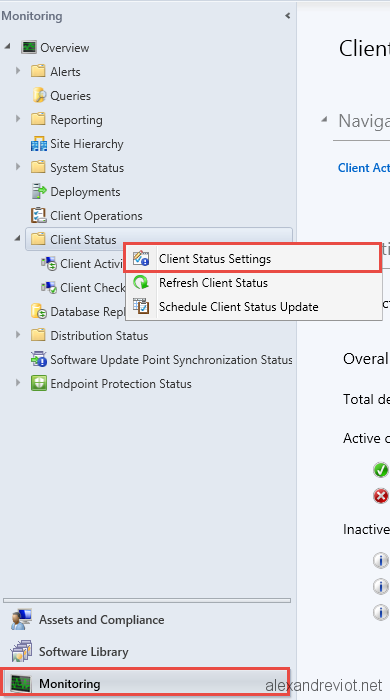Click the Monitoring workspace icon
The height and width of the screenshot is (700, 390).
click(21, 683)
